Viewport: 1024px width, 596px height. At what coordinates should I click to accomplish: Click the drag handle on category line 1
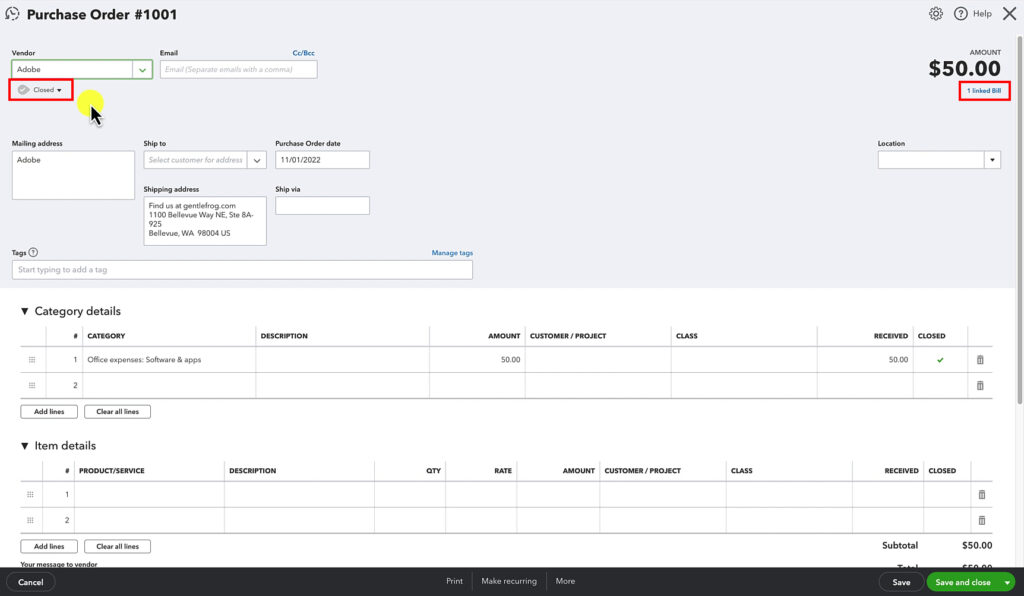pos(31,359)
